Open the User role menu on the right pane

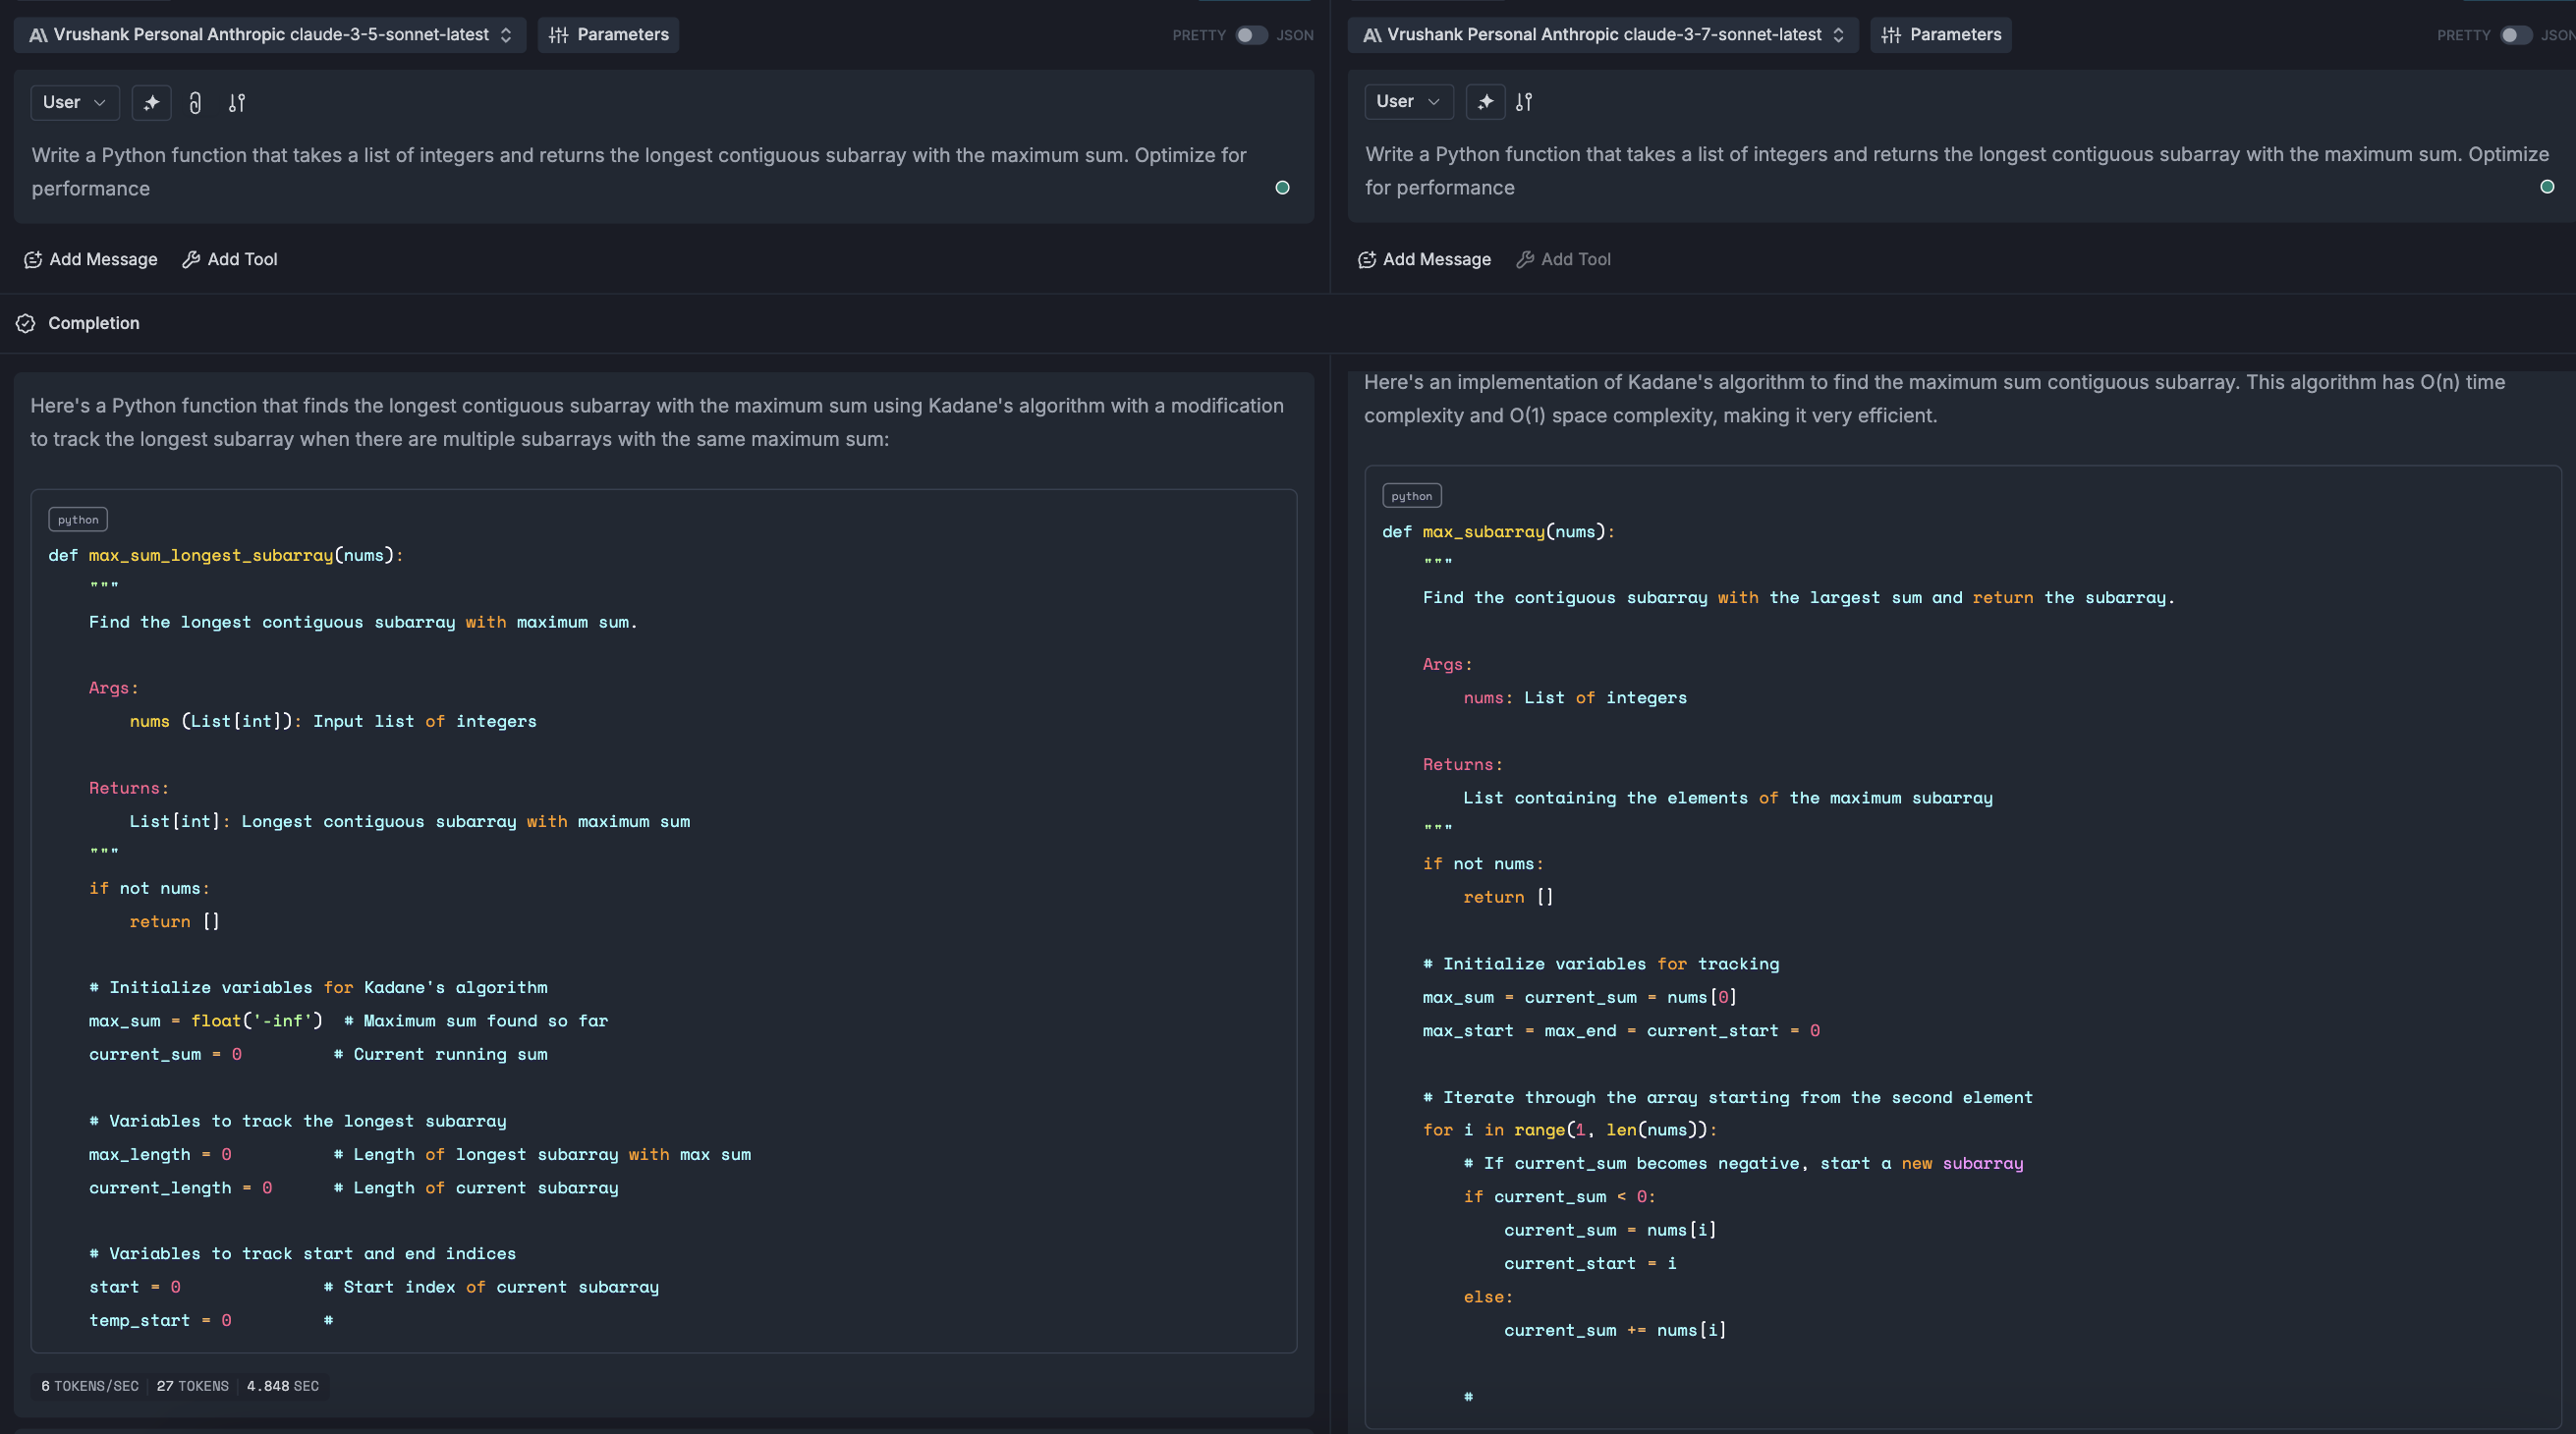pyautogui.click(x=1409, y=101)
